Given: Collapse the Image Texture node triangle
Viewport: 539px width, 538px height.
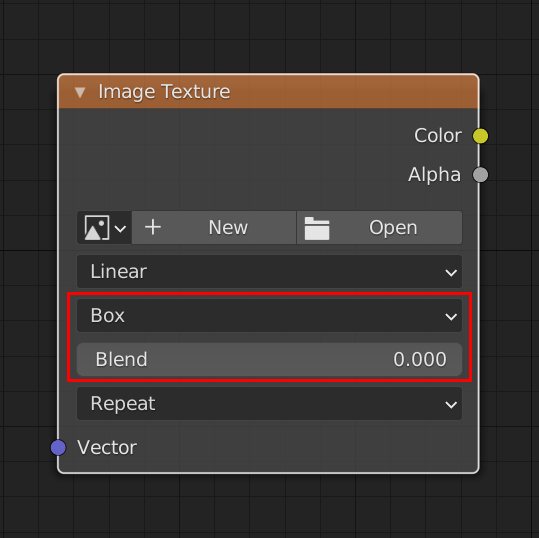Looking at the screenshot, I should coord(80,92).
